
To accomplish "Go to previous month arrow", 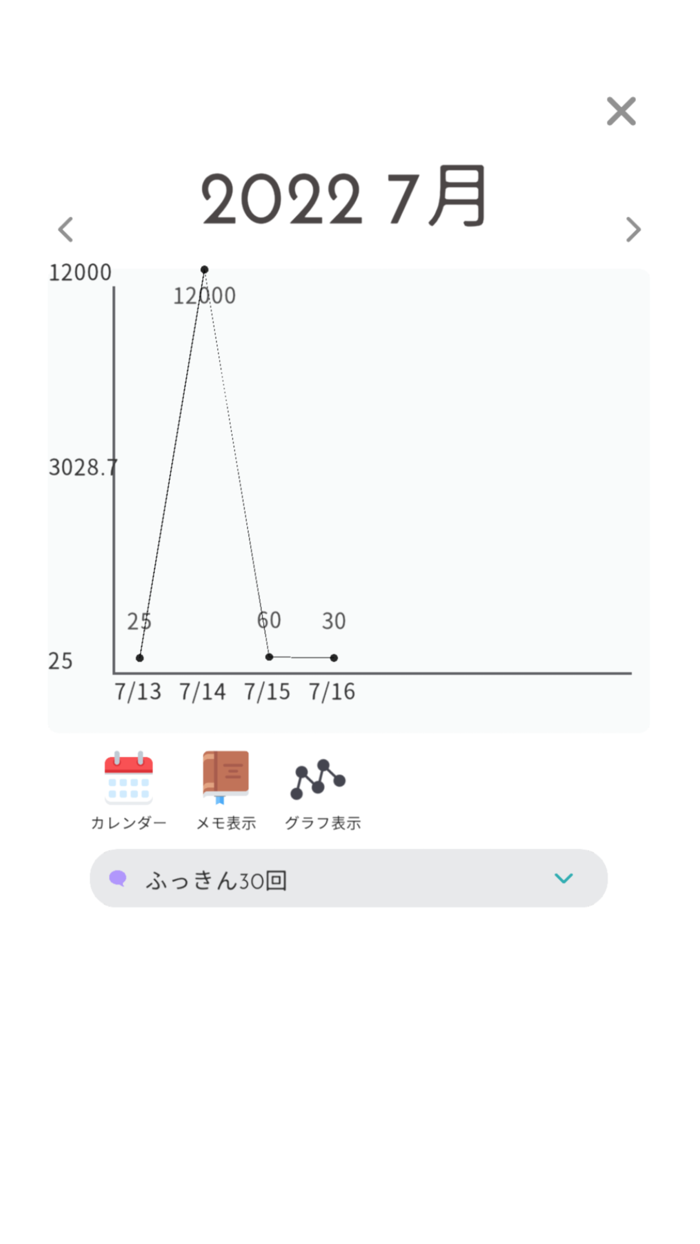I will pos(66,230).
